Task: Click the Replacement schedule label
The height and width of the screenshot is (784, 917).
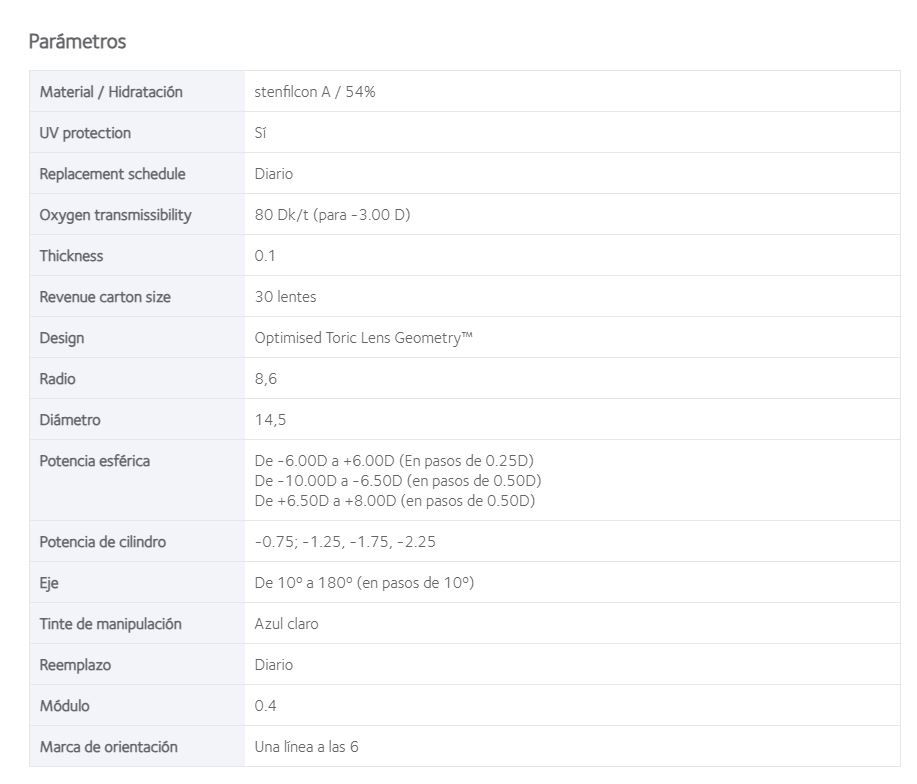Action: [x=112, y=174]
